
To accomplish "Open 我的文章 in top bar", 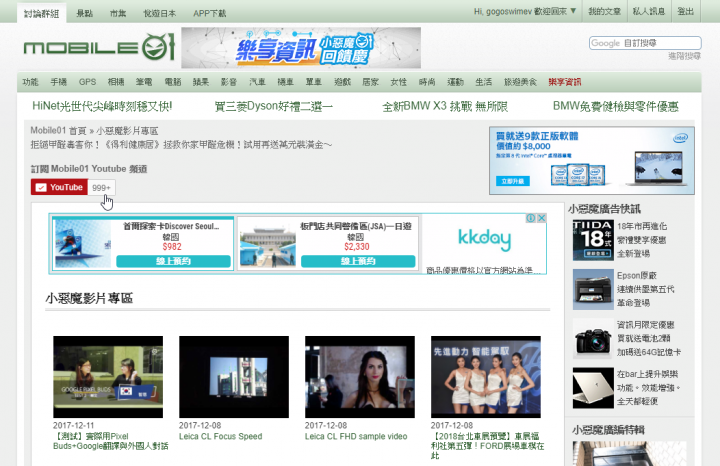I will [x=604, y=11].
